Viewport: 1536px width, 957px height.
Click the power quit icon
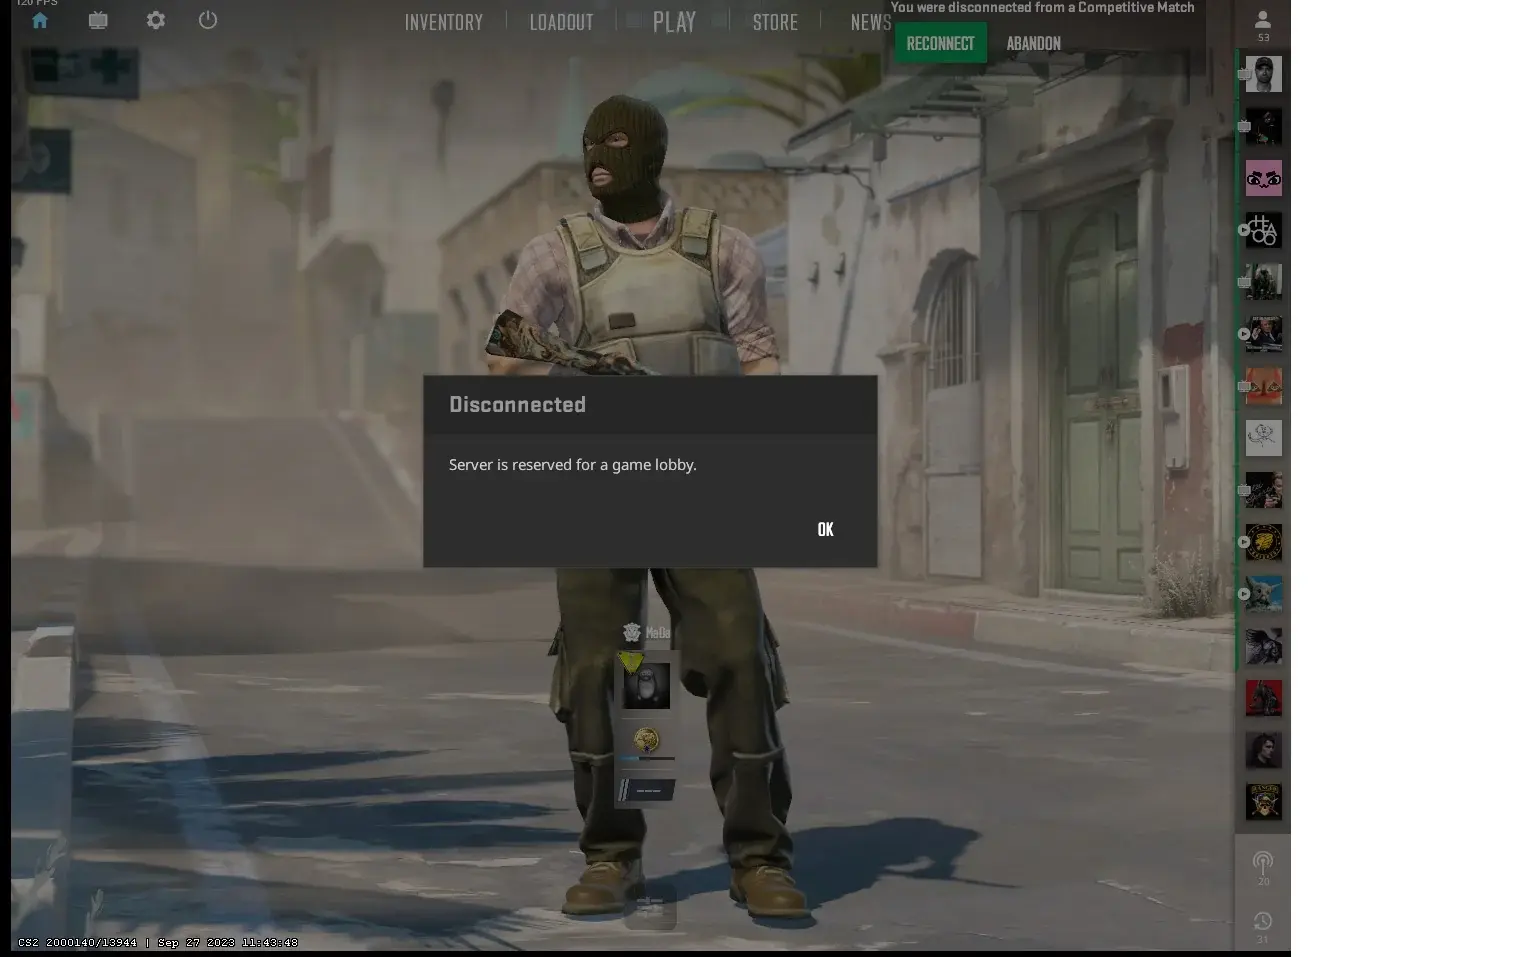tap(208, 20)
